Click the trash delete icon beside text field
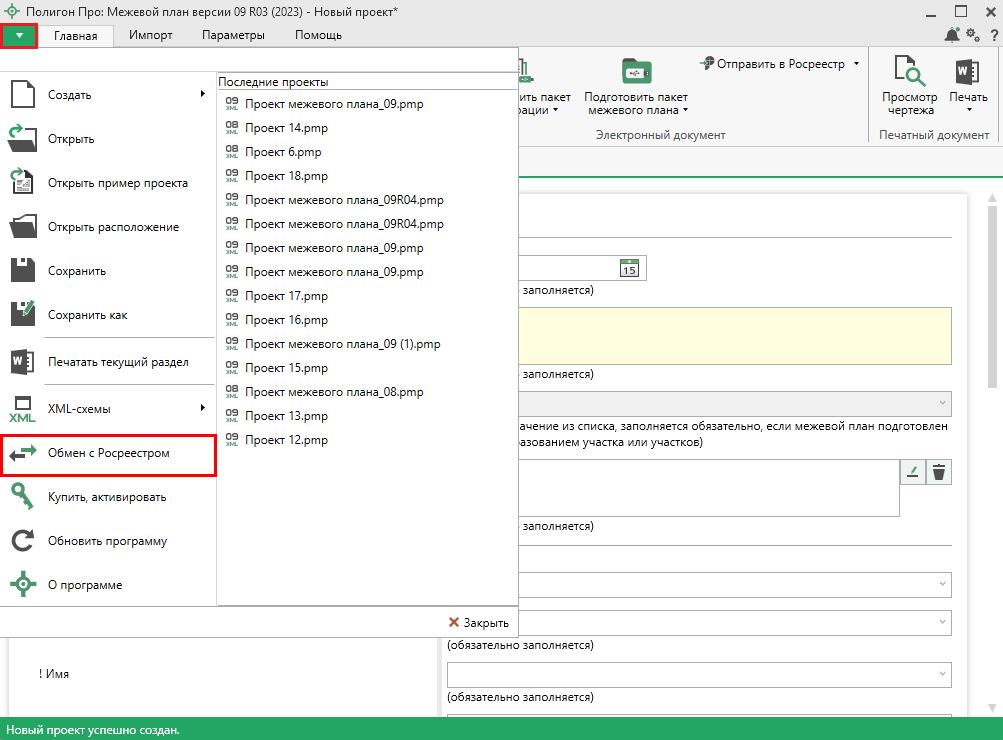 pyautogui.click(x=938, y=473)
